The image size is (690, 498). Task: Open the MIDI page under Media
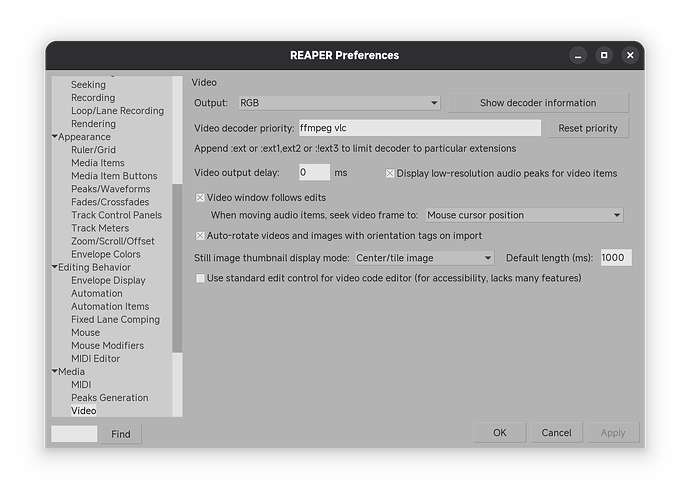81,385
